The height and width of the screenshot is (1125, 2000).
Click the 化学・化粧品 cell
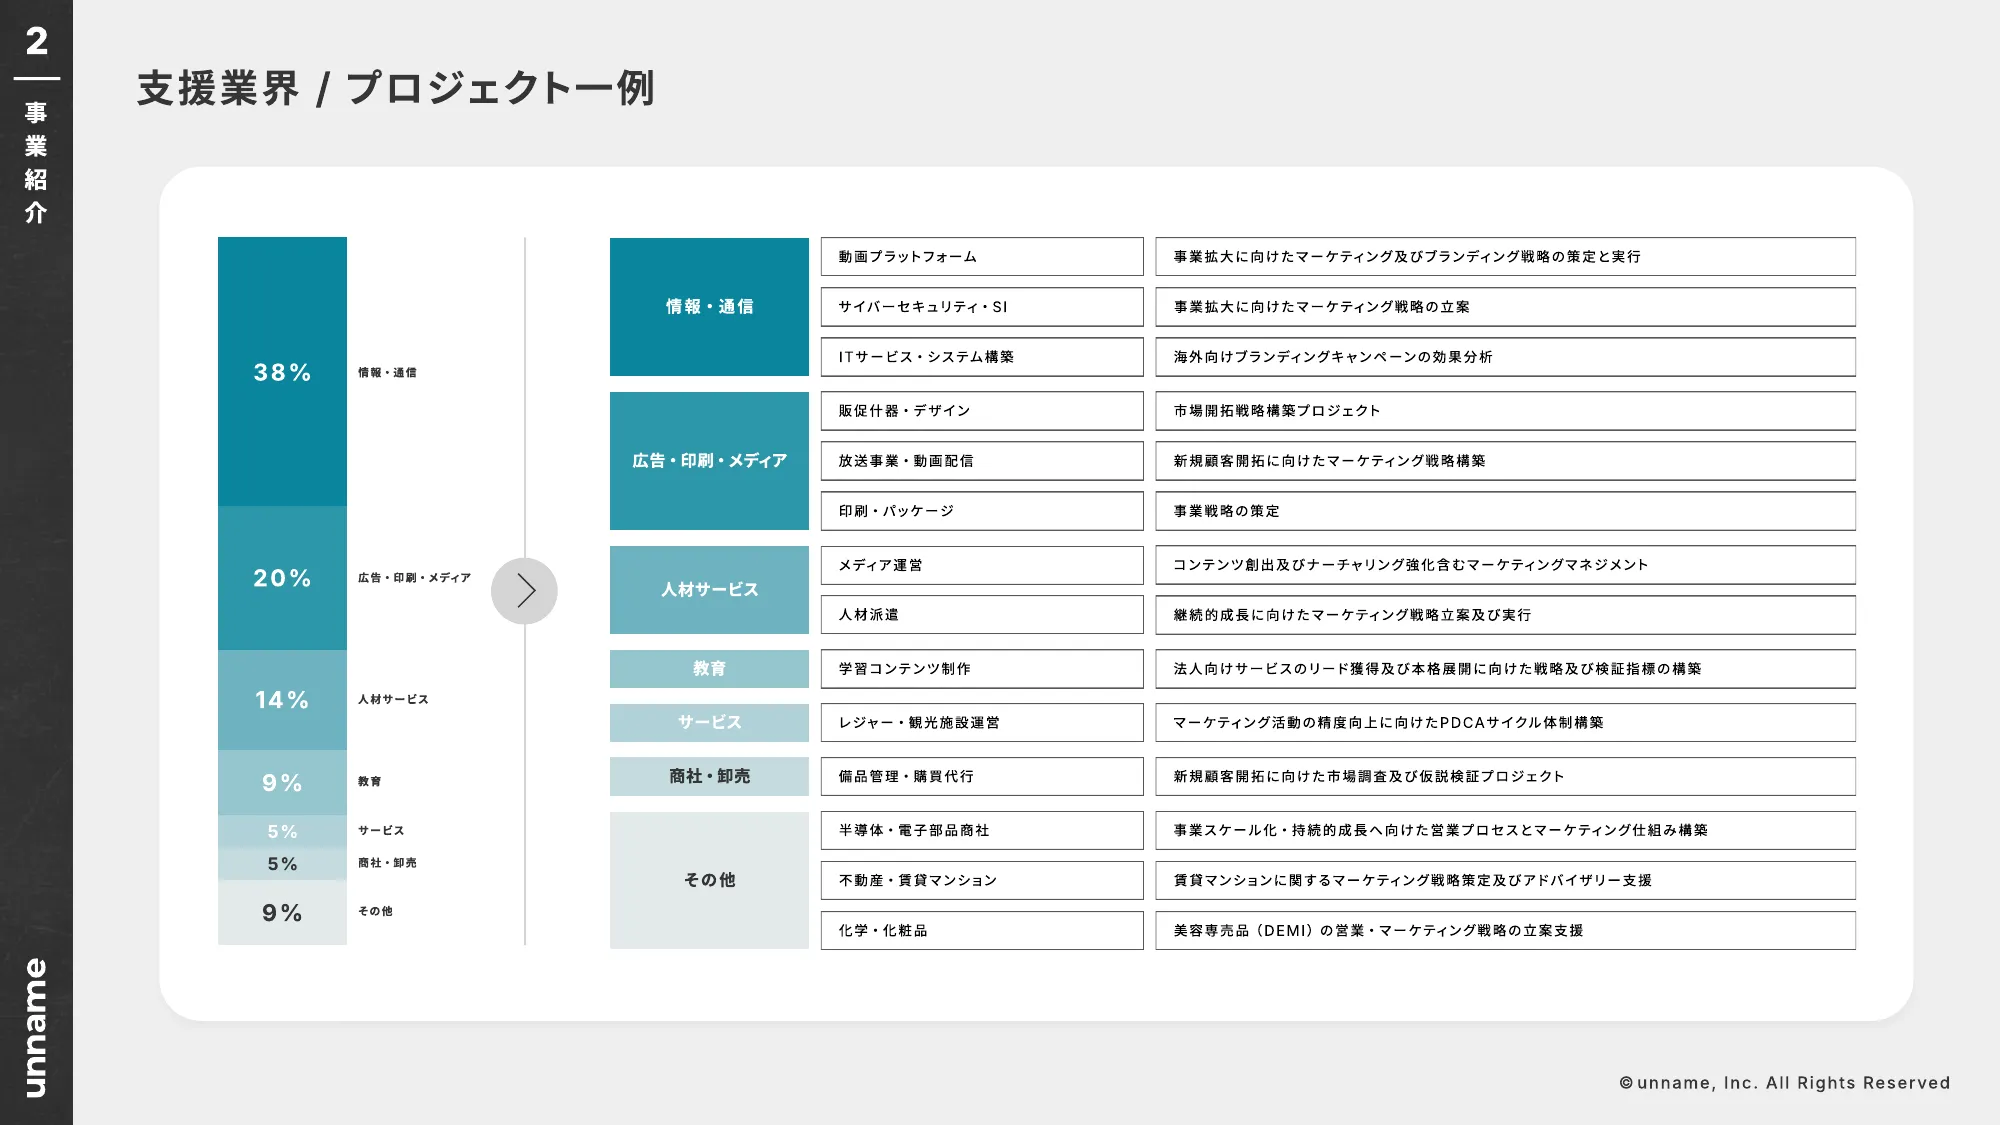[x=982, y=931]
